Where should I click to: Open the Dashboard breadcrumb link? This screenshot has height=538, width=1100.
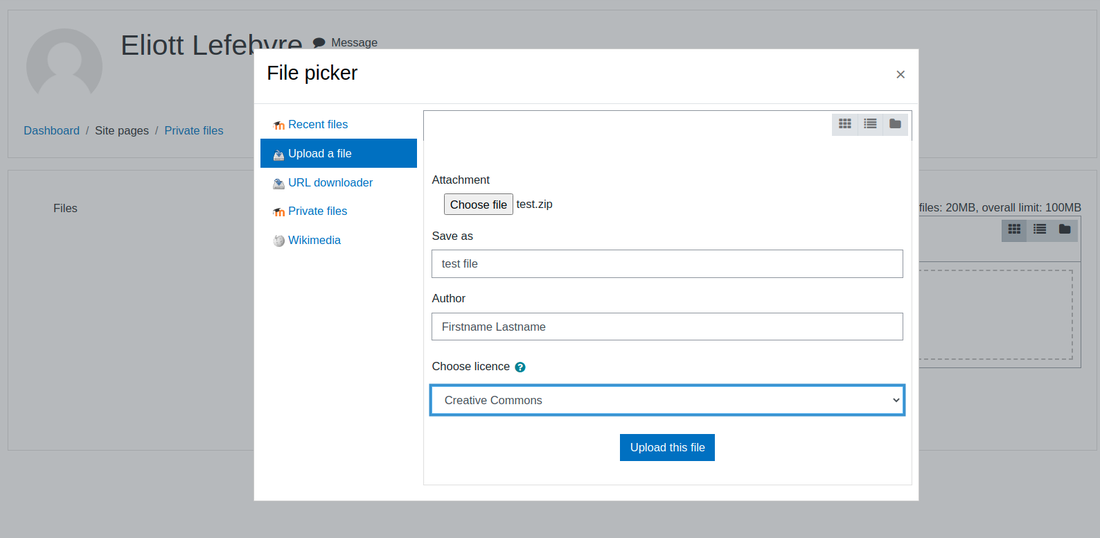pos(52,130)
